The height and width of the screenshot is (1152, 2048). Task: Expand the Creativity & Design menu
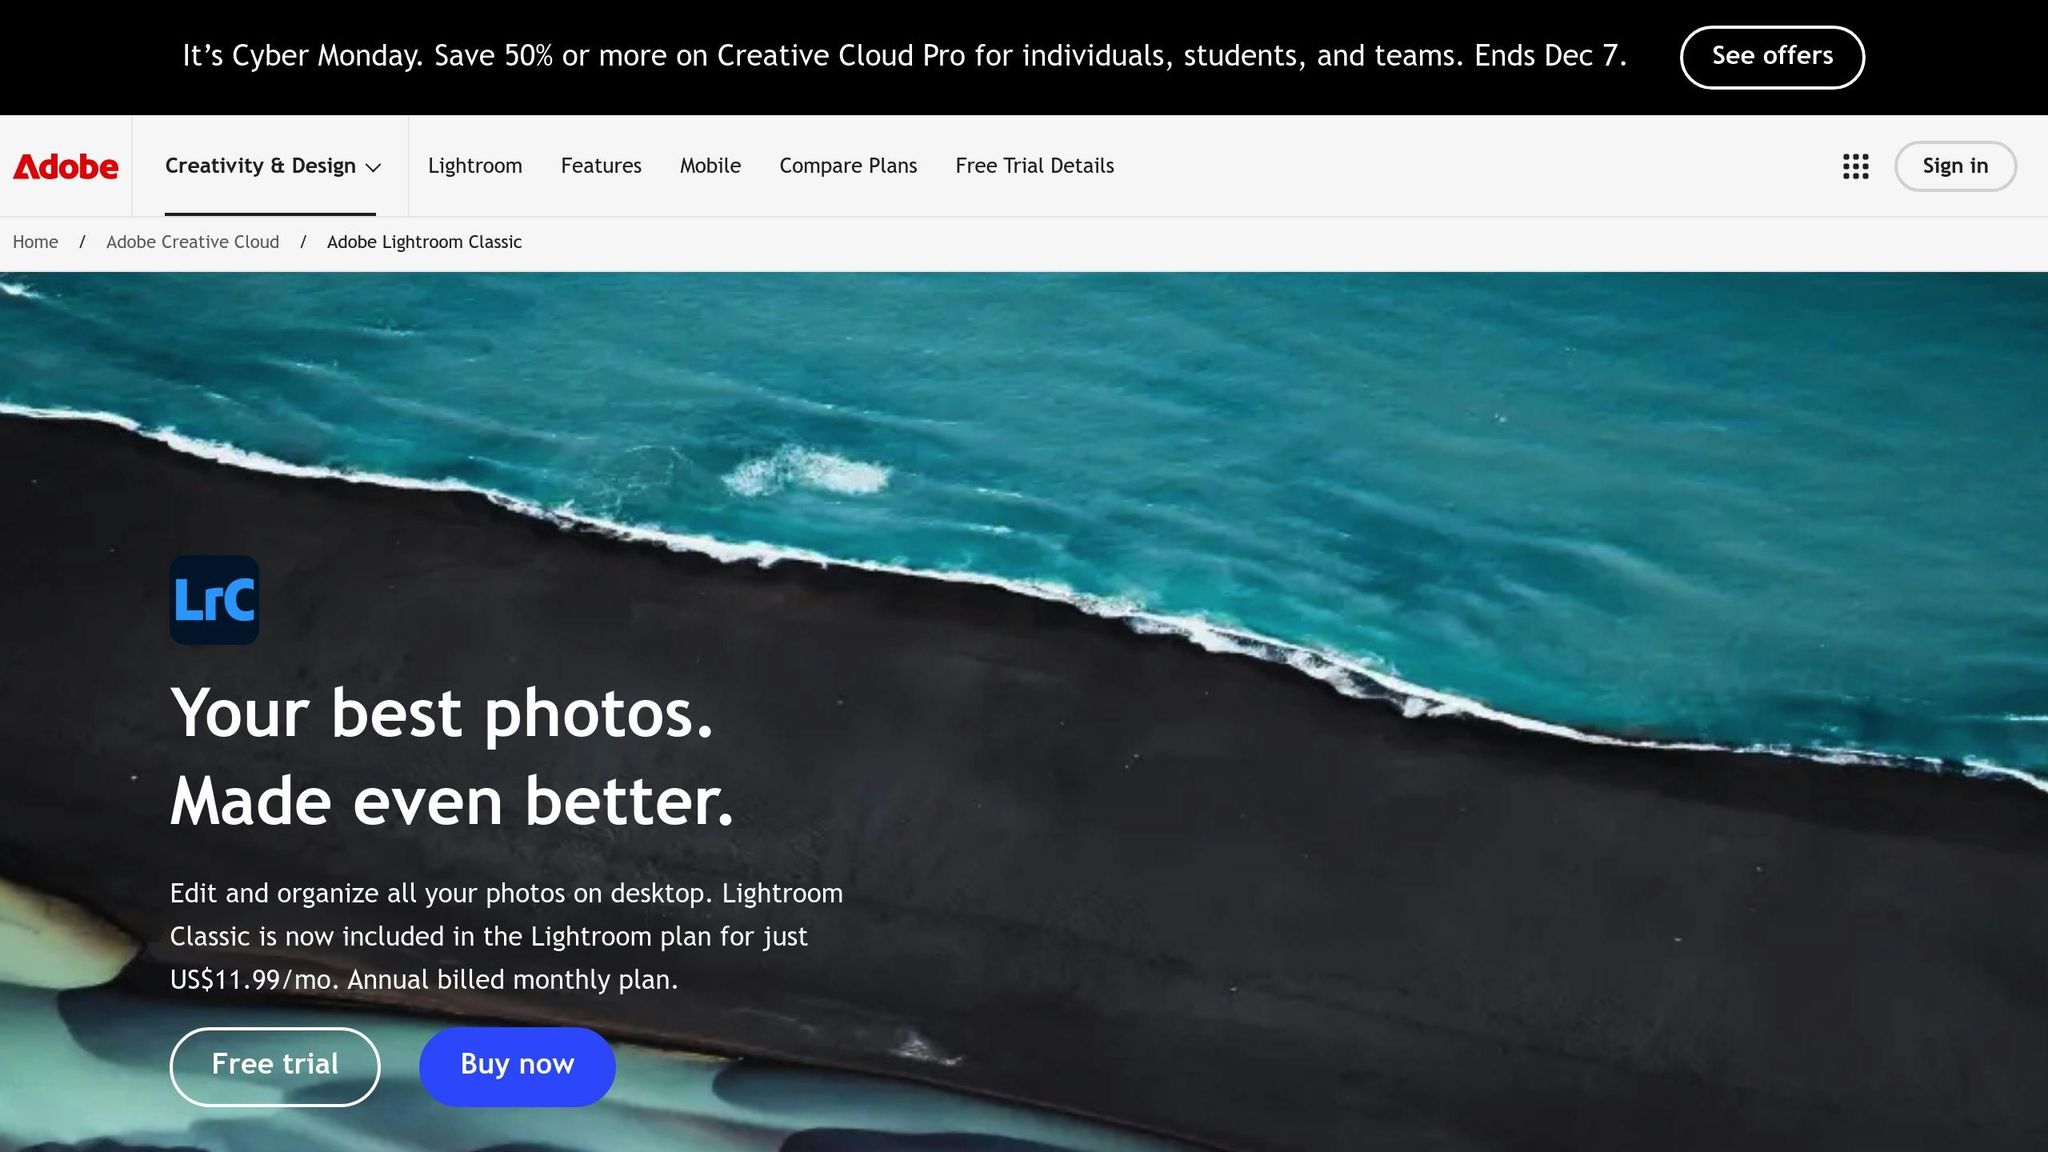272,166
